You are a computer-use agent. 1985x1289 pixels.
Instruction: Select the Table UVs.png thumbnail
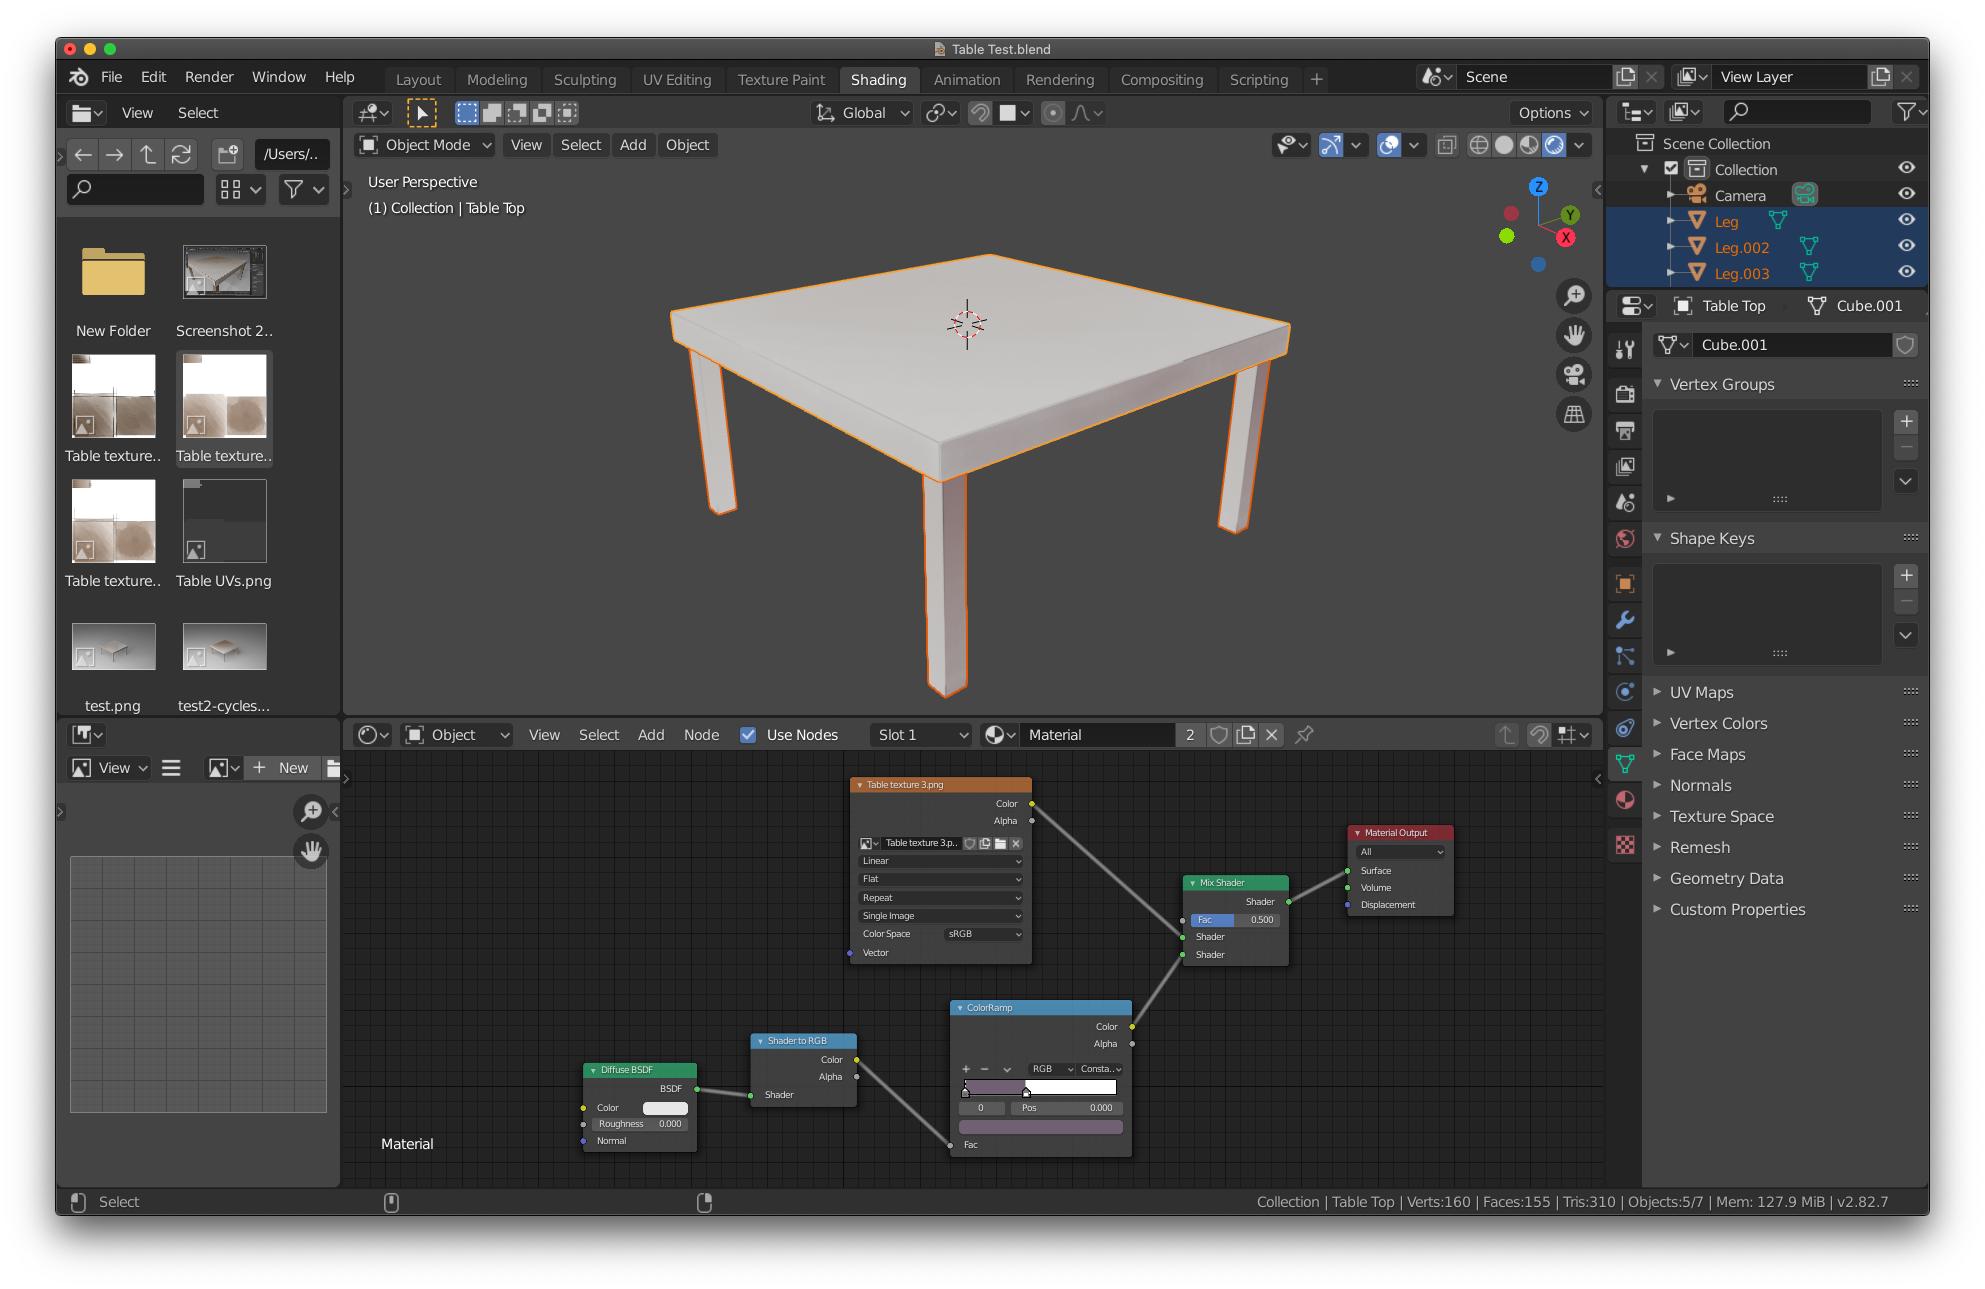point(224,522)
